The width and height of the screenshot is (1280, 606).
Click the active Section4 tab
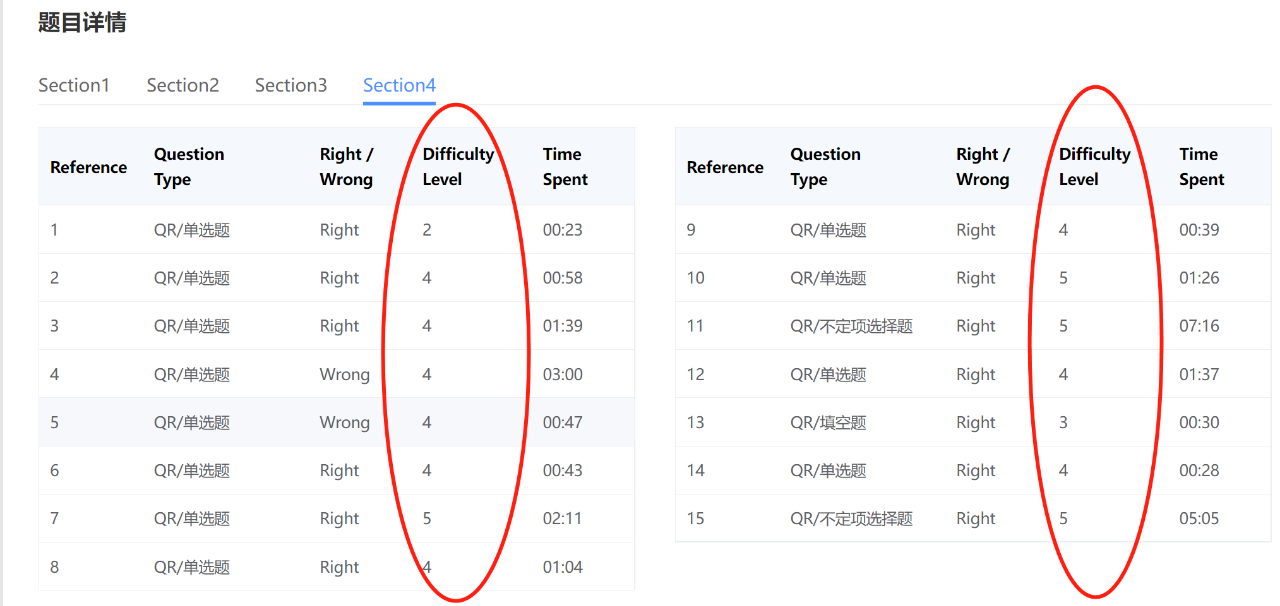click(x=399, y=85)
